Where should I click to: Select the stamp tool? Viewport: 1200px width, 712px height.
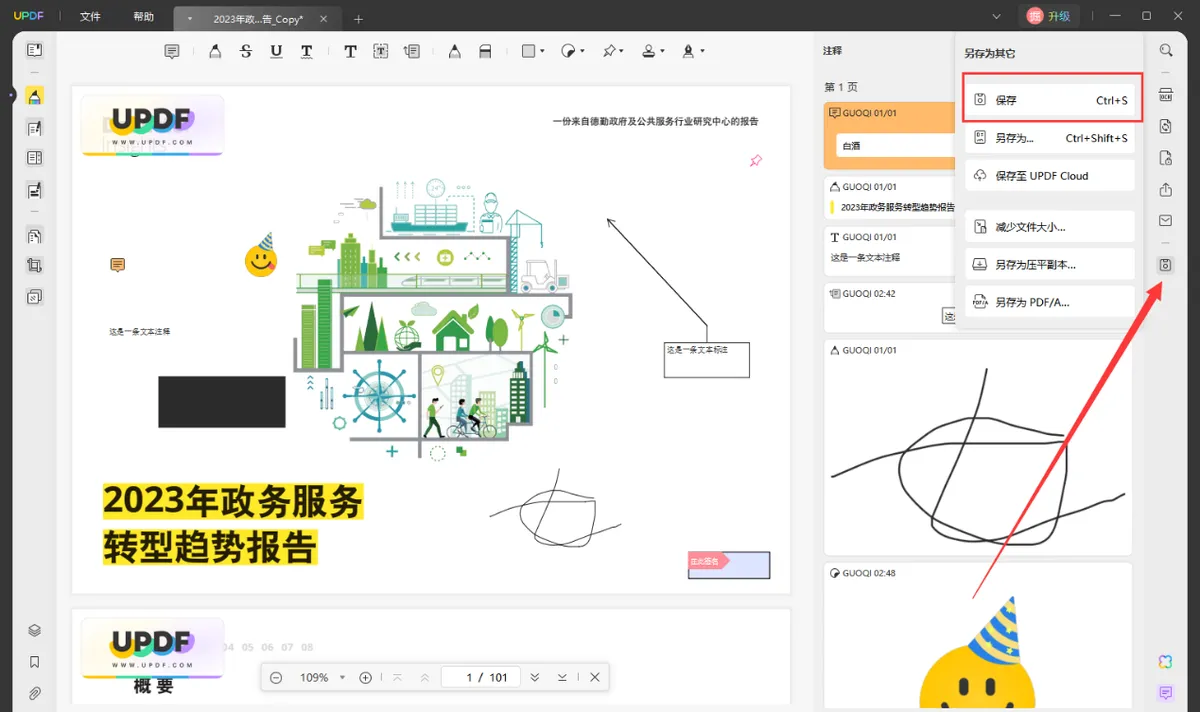click(x=648, y=52)
